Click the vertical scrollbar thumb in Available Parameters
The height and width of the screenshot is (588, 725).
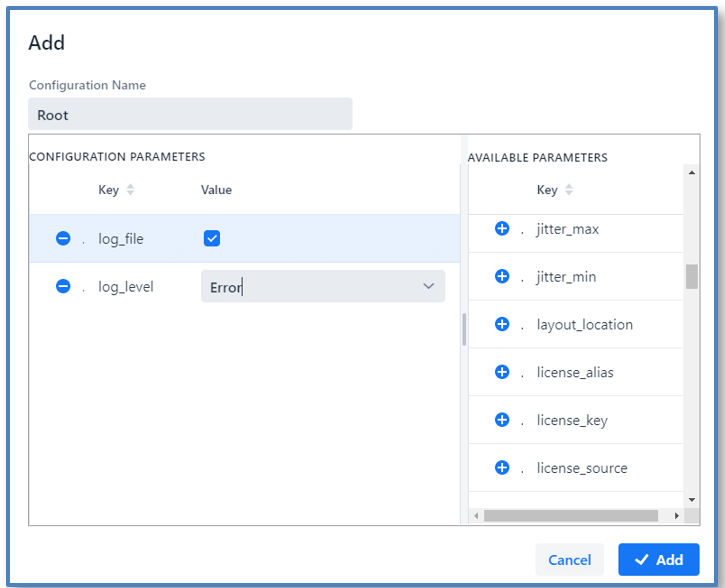tap(692, 276)
